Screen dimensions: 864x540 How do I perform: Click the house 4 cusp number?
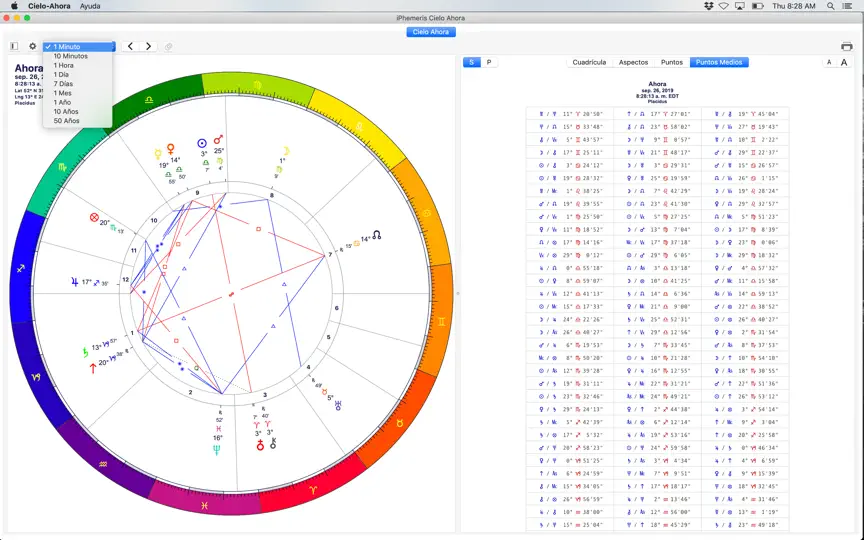309,367
